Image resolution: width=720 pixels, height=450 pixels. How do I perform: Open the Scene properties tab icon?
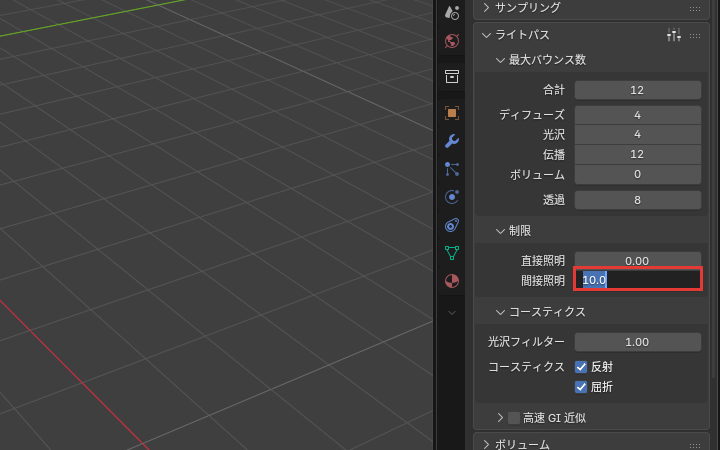click(x=452, y=13)
